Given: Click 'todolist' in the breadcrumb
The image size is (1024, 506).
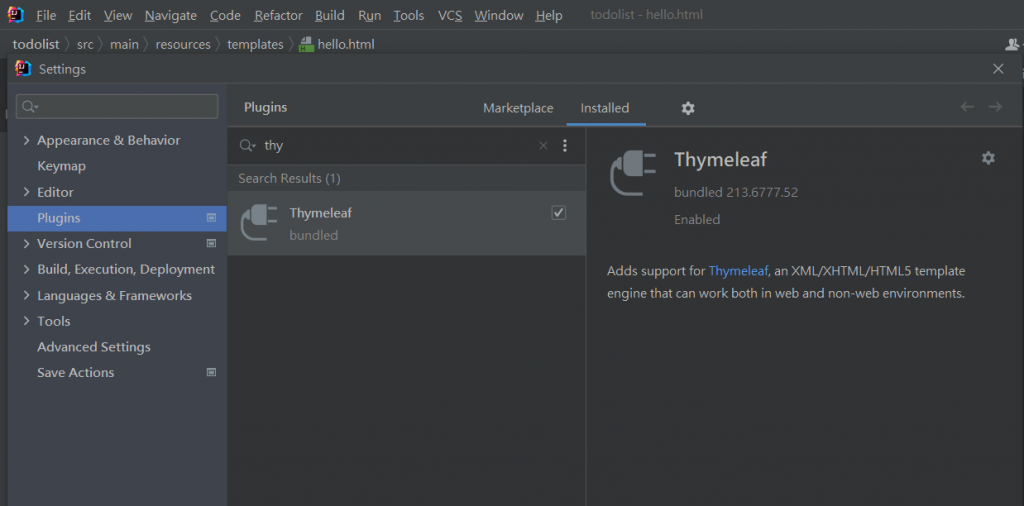Looking at the screenshot, I should coord(36,44).
